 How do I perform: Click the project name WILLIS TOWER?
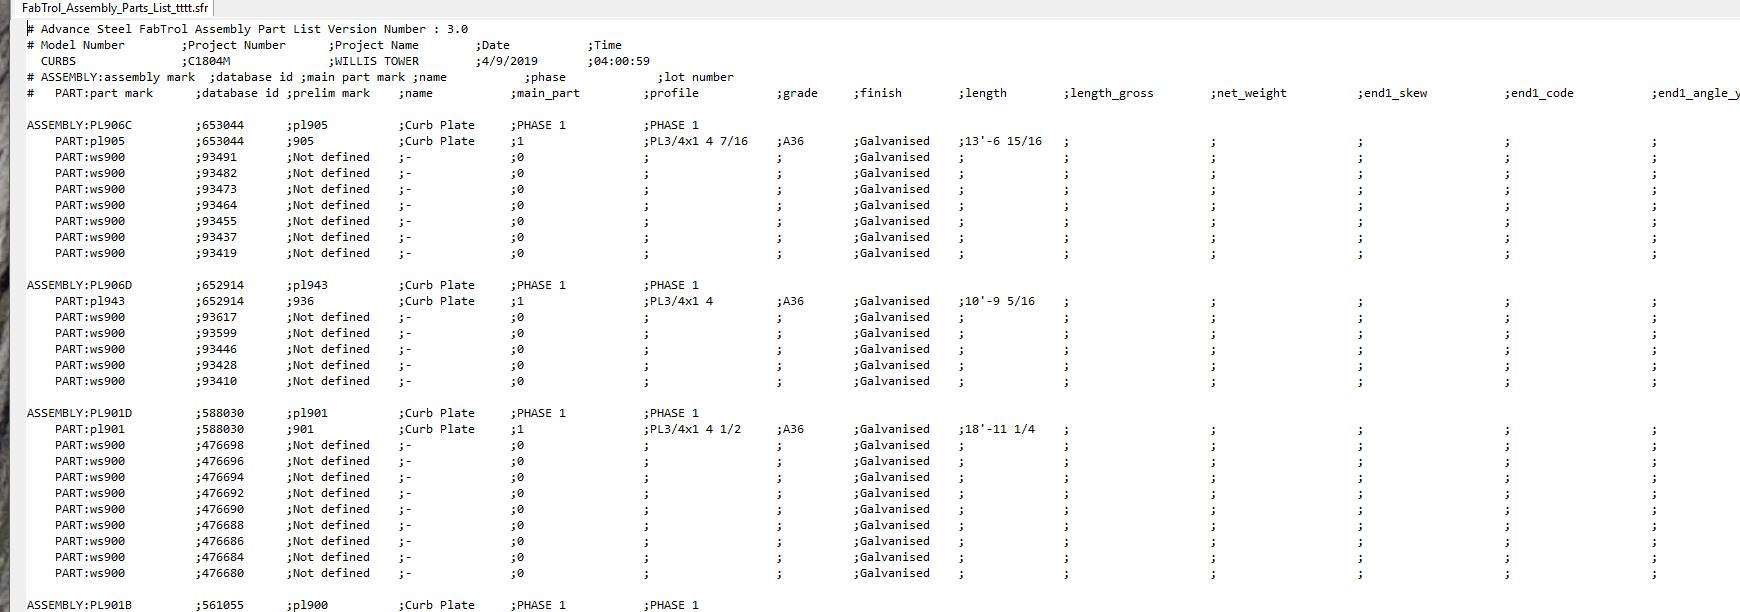pos(377,61)
